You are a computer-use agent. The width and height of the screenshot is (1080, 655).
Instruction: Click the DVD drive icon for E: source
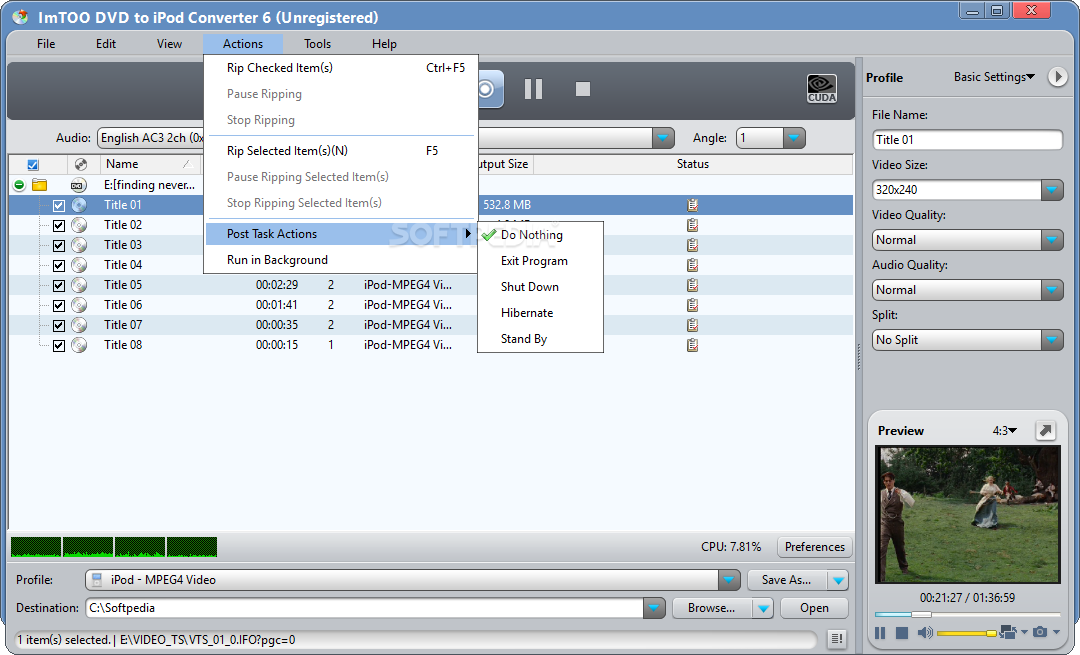79,185
